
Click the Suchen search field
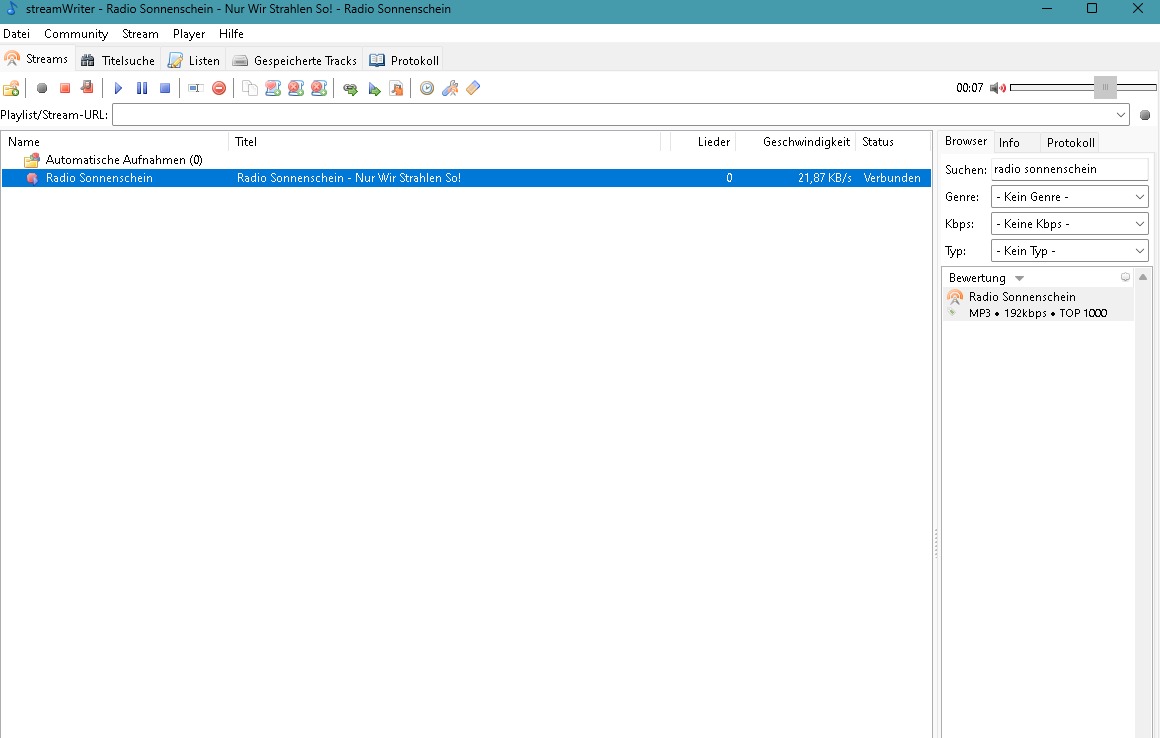[x=1069, y=169]
